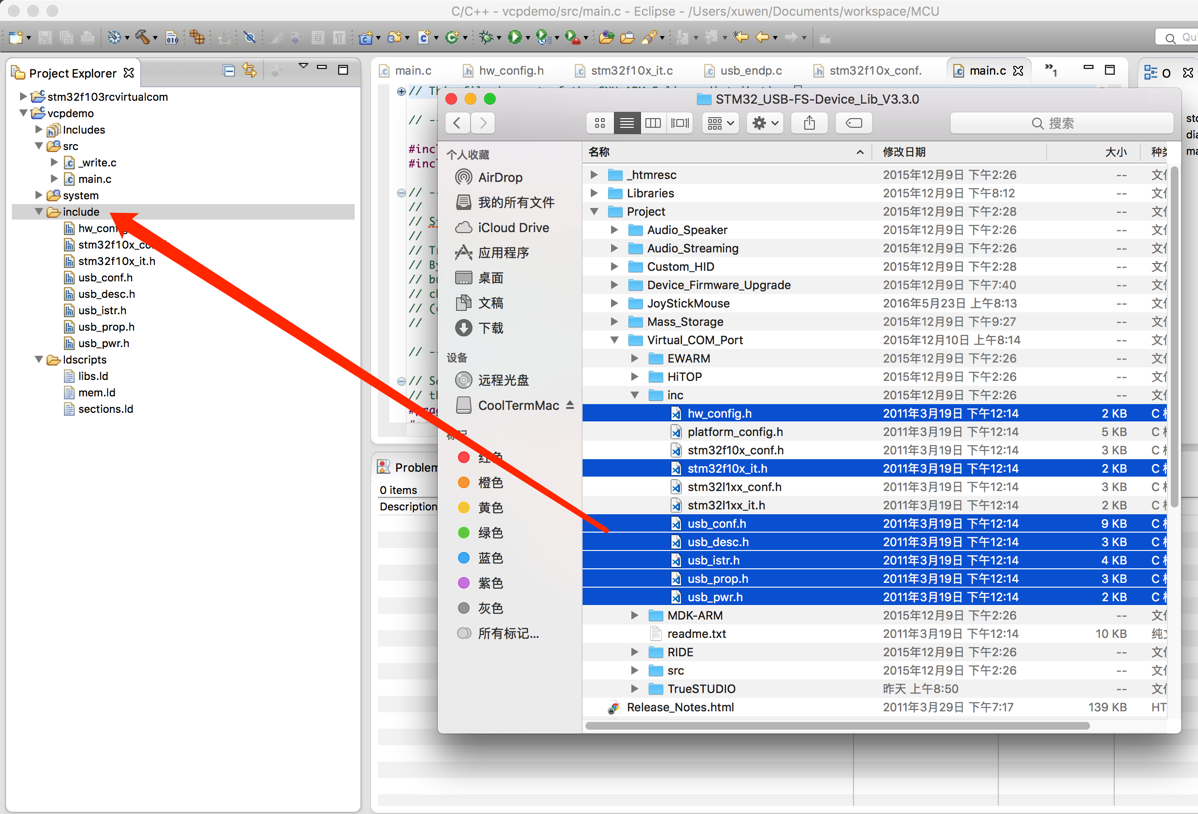Switch to stm32f10x_it.c editor tab
The height and width of the screenshot is (814, 1198).
623,70
